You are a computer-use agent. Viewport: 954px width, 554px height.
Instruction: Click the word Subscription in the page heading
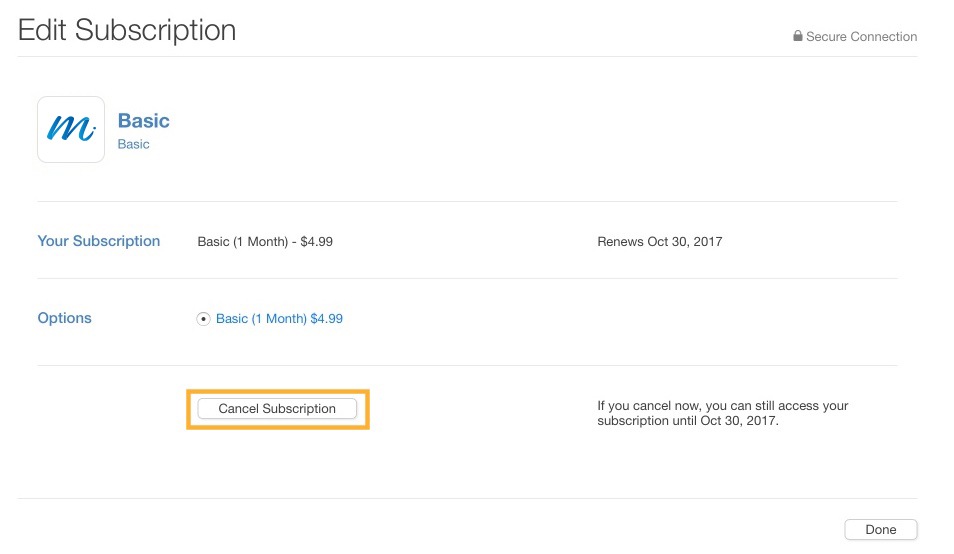[x=155, y=30]
